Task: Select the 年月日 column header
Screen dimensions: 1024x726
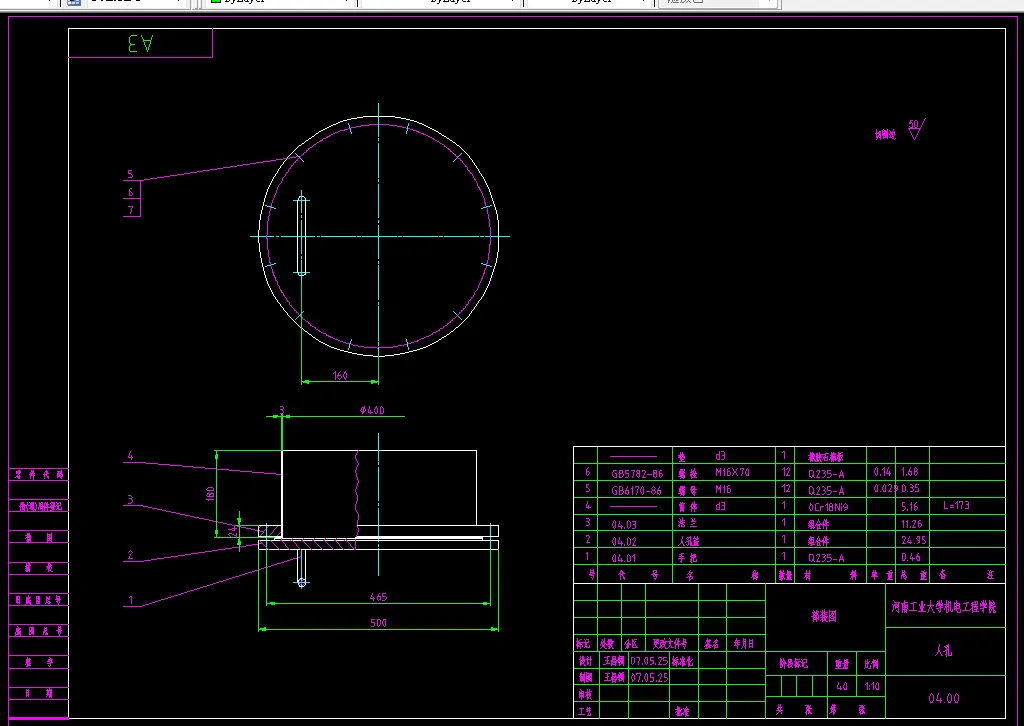Action: [743, 644]
